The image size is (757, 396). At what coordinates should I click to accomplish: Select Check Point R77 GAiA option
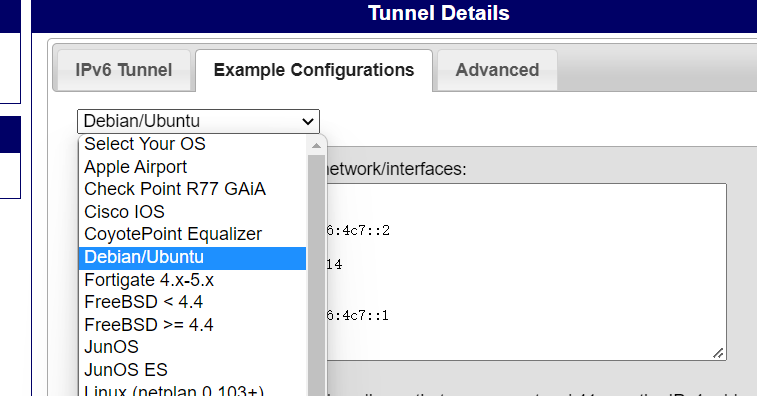(193, 189)
